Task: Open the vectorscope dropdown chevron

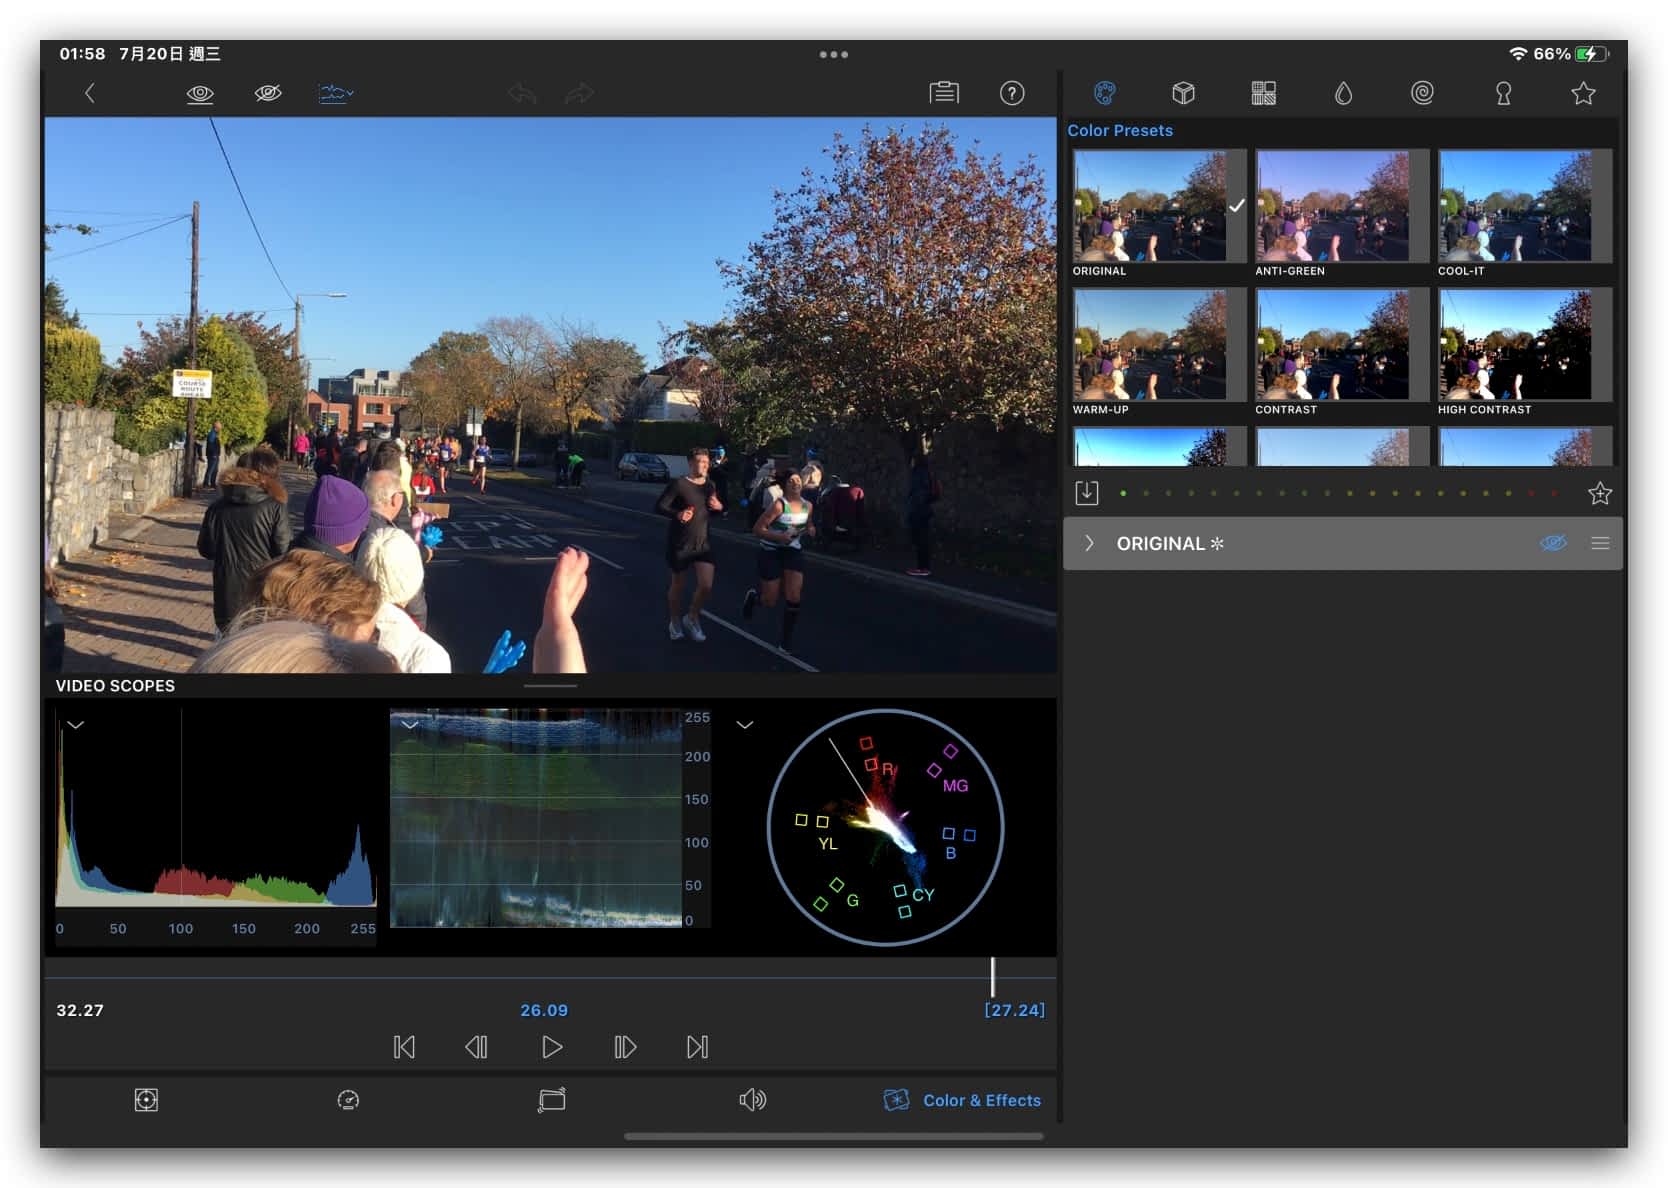Action: (745, 725)
